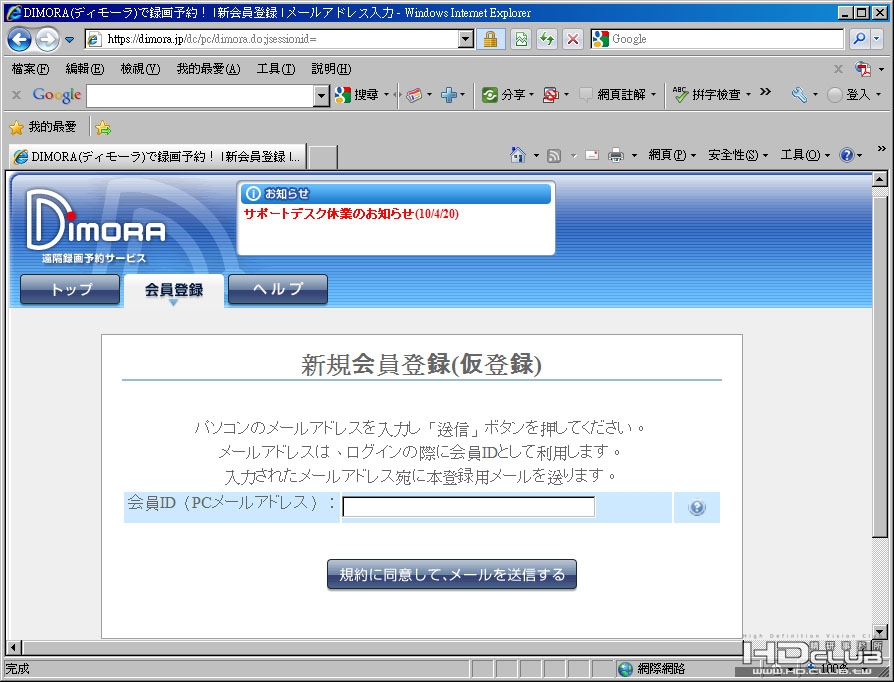Click the add to favorites bar icon
The image size is (894, 682).
tap(103, 128)
